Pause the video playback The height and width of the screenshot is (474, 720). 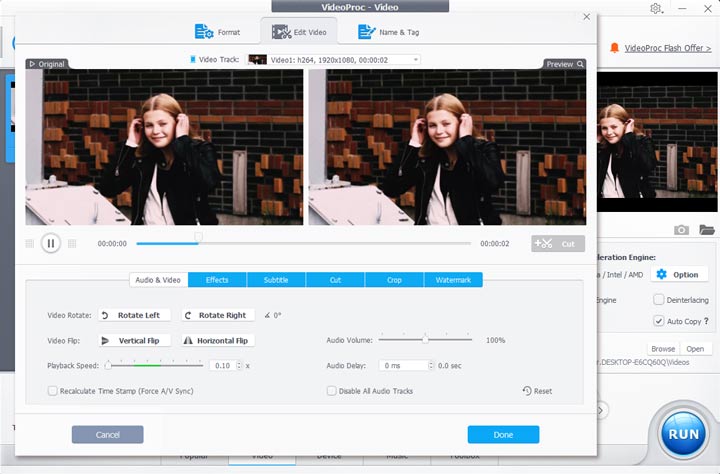(51, 243)
